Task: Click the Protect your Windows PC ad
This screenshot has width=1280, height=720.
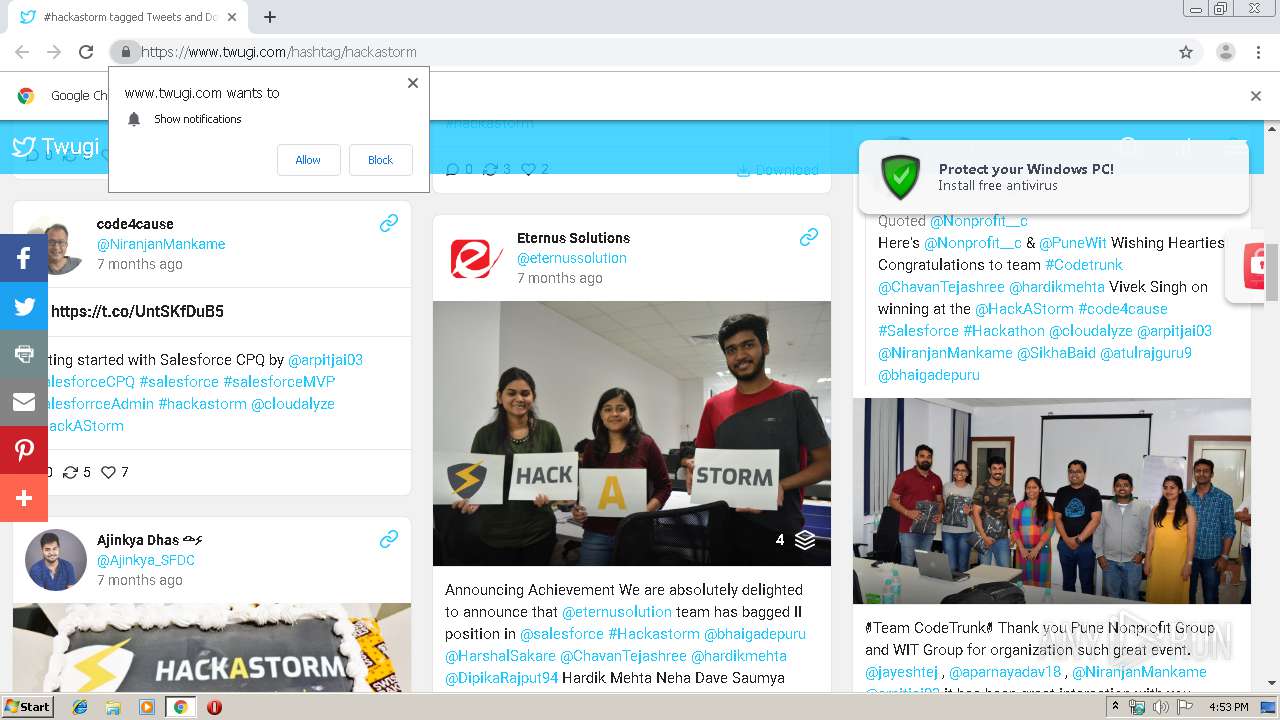Action: tap(1054, 177)
